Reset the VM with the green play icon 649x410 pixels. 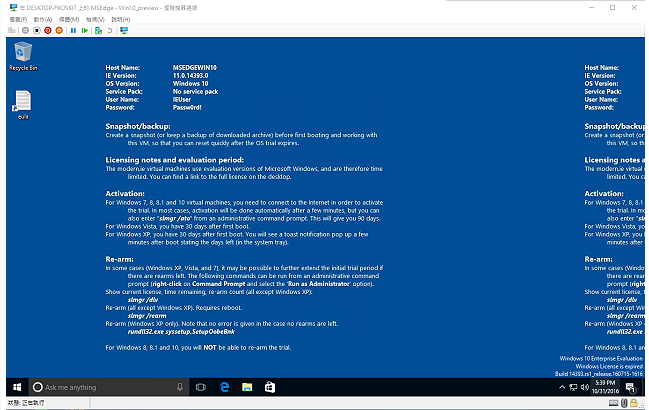click(84, 31)
